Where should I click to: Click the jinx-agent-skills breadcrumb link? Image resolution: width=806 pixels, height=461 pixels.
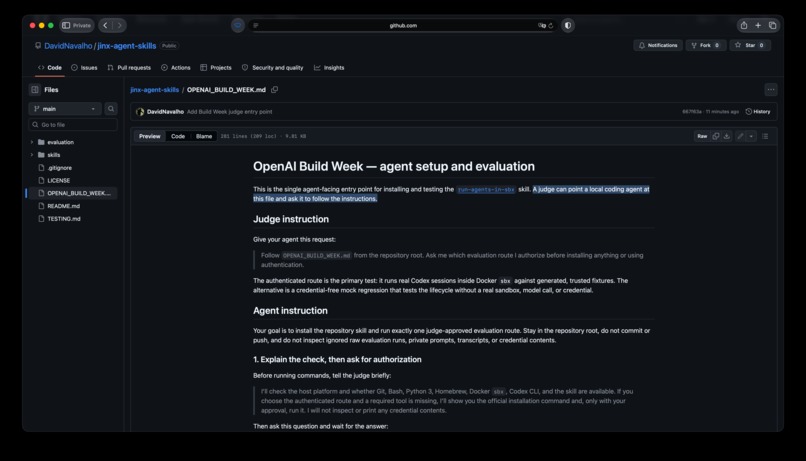point(155,89)
